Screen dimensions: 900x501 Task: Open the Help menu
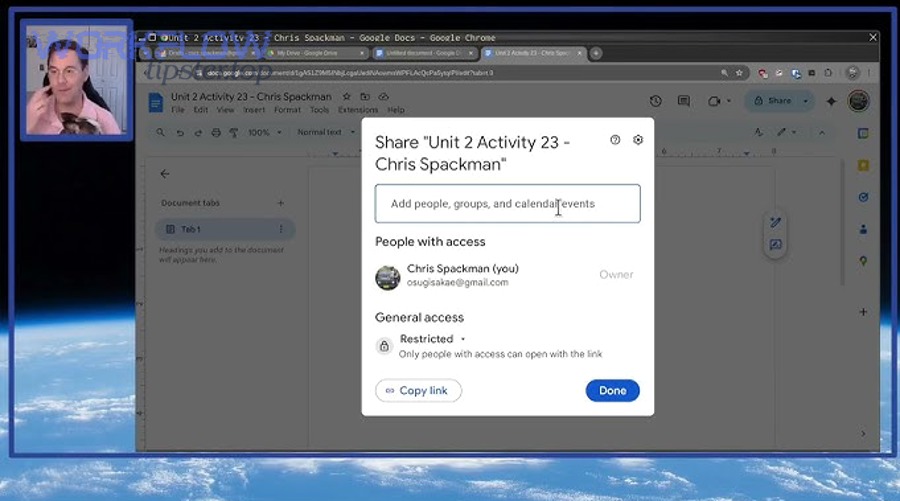395,110
